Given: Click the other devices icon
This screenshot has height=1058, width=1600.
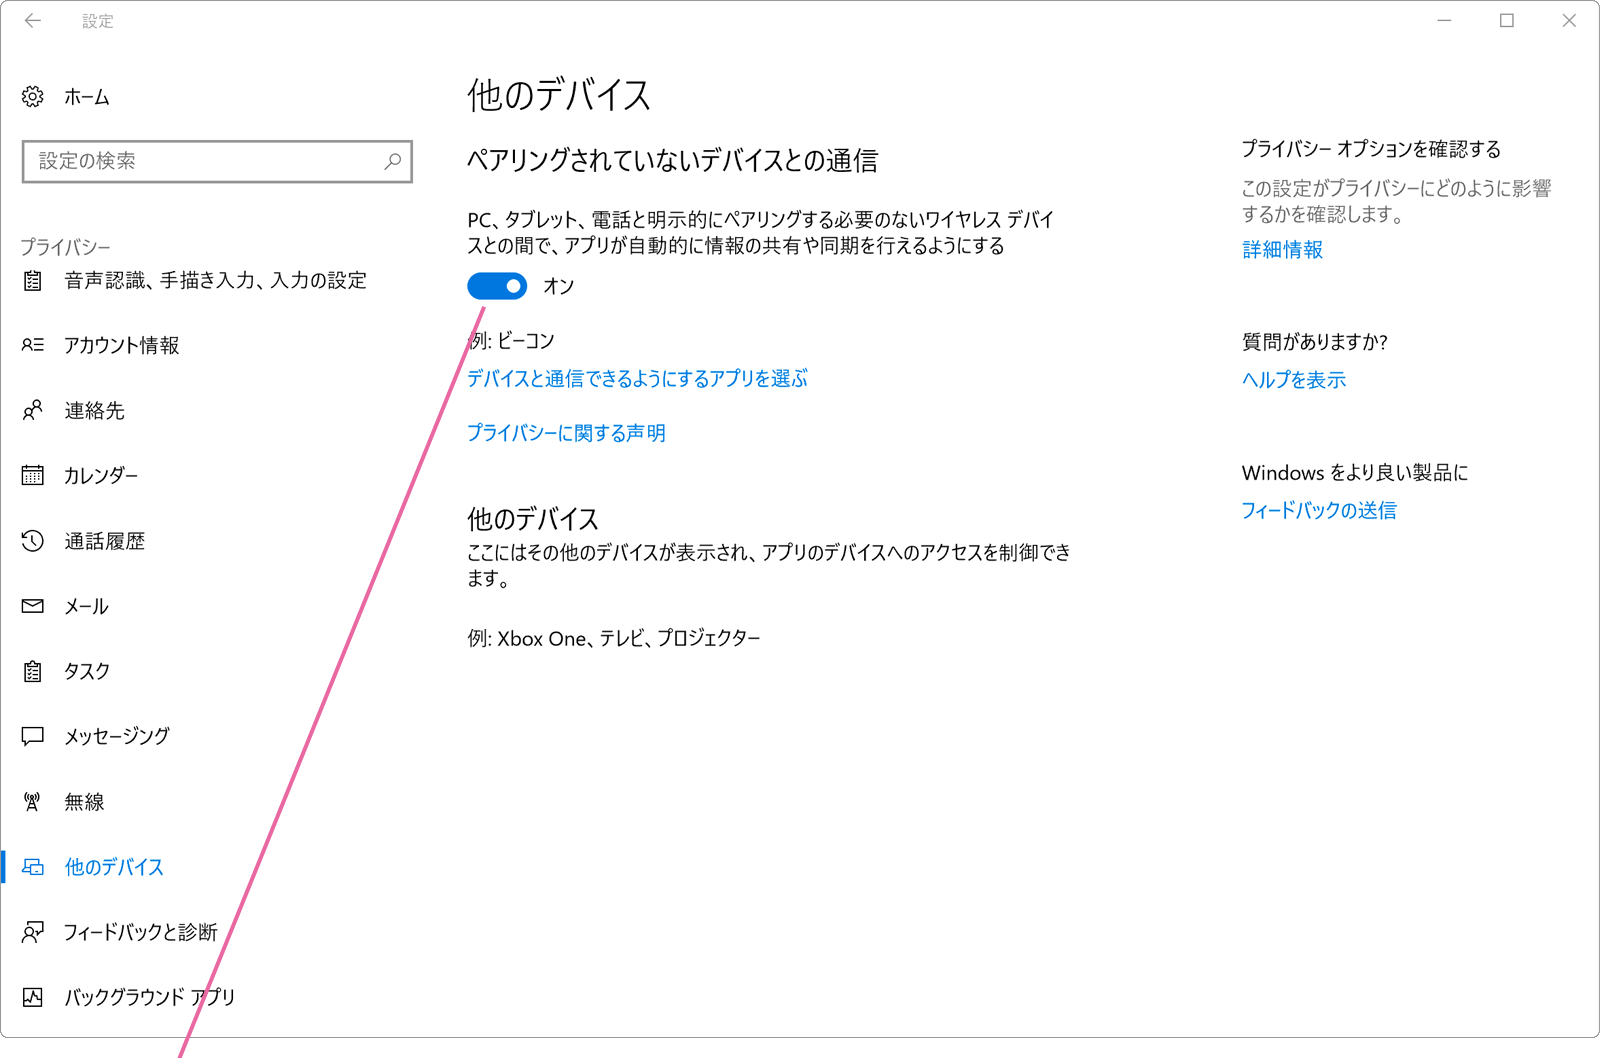Looking at the screenshot, I should (33, 867).
